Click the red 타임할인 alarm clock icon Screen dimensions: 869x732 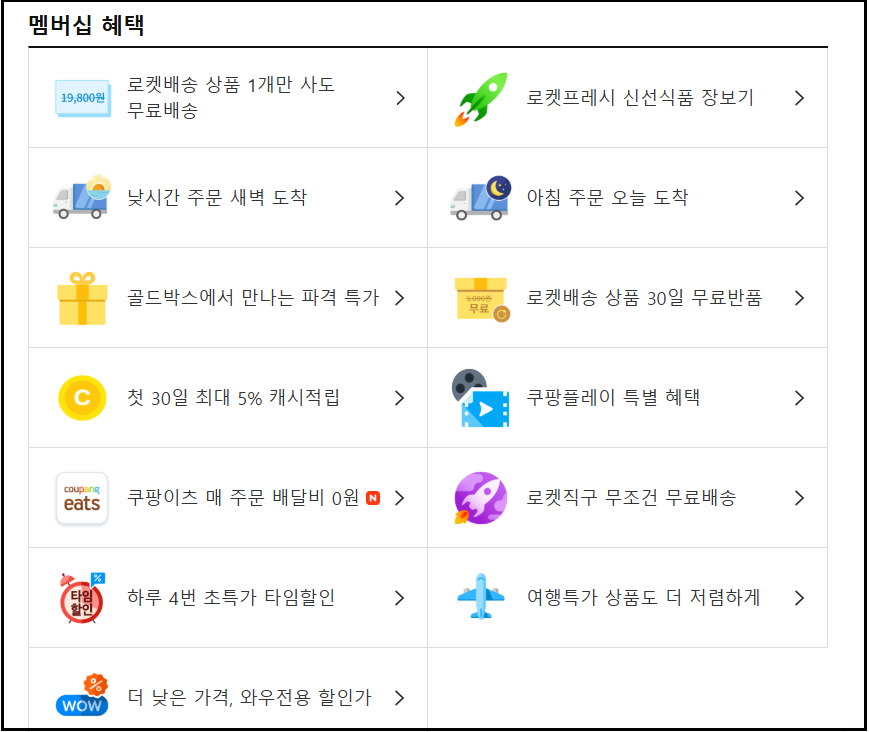tap(82, 598)
